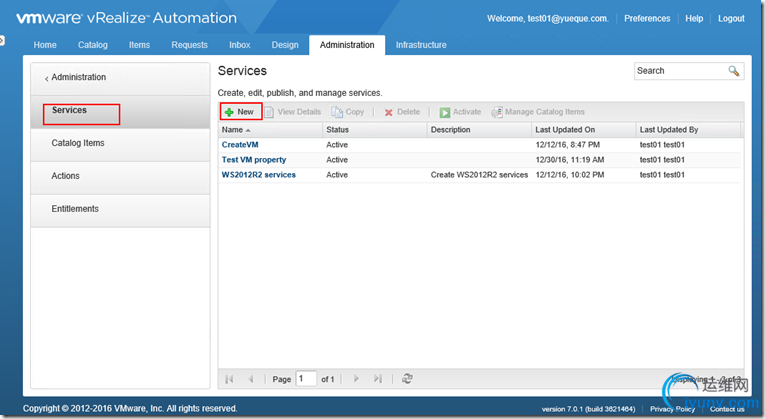Click the Logout link
This screenshot has width=765, height=419.
pyautogui.click(x=731, y=19)
